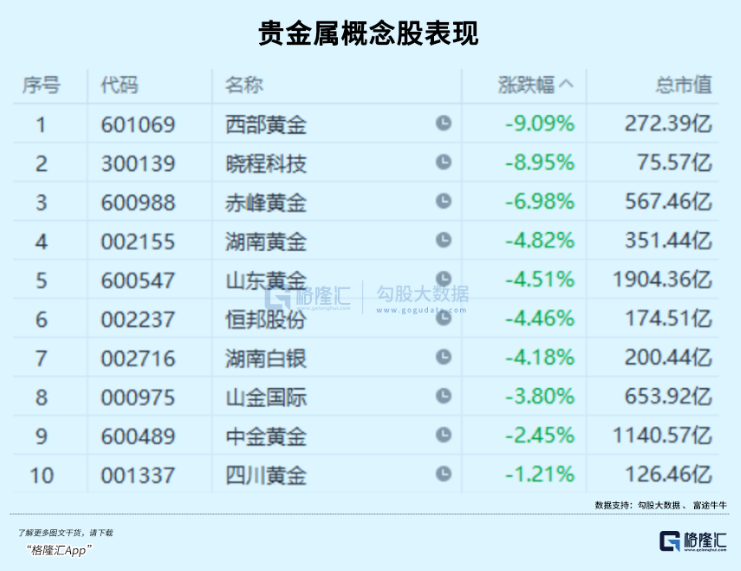Click the 格隆汇App download text
The image size is (741, 571).
(60, 549)
